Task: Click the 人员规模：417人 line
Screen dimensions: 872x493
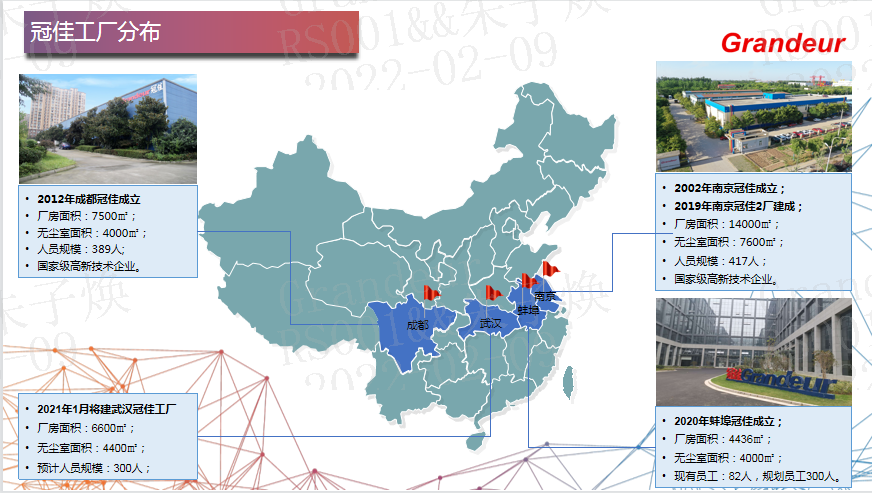Action: [721, 261]
